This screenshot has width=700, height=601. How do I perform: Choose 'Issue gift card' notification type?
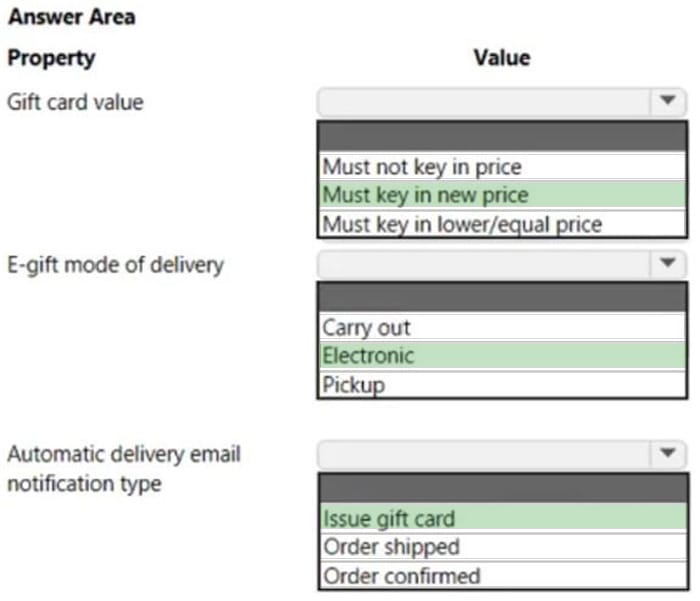[503, 518]
